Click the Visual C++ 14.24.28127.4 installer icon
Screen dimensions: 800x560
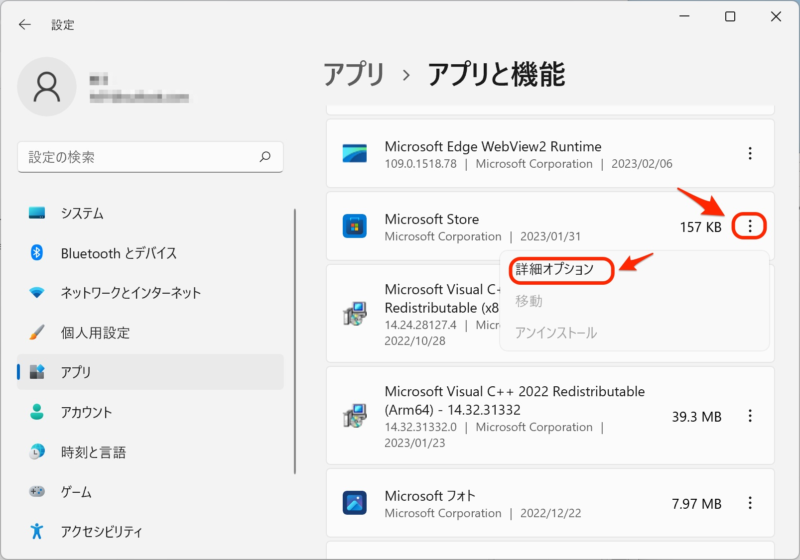[x=355, y=314]
